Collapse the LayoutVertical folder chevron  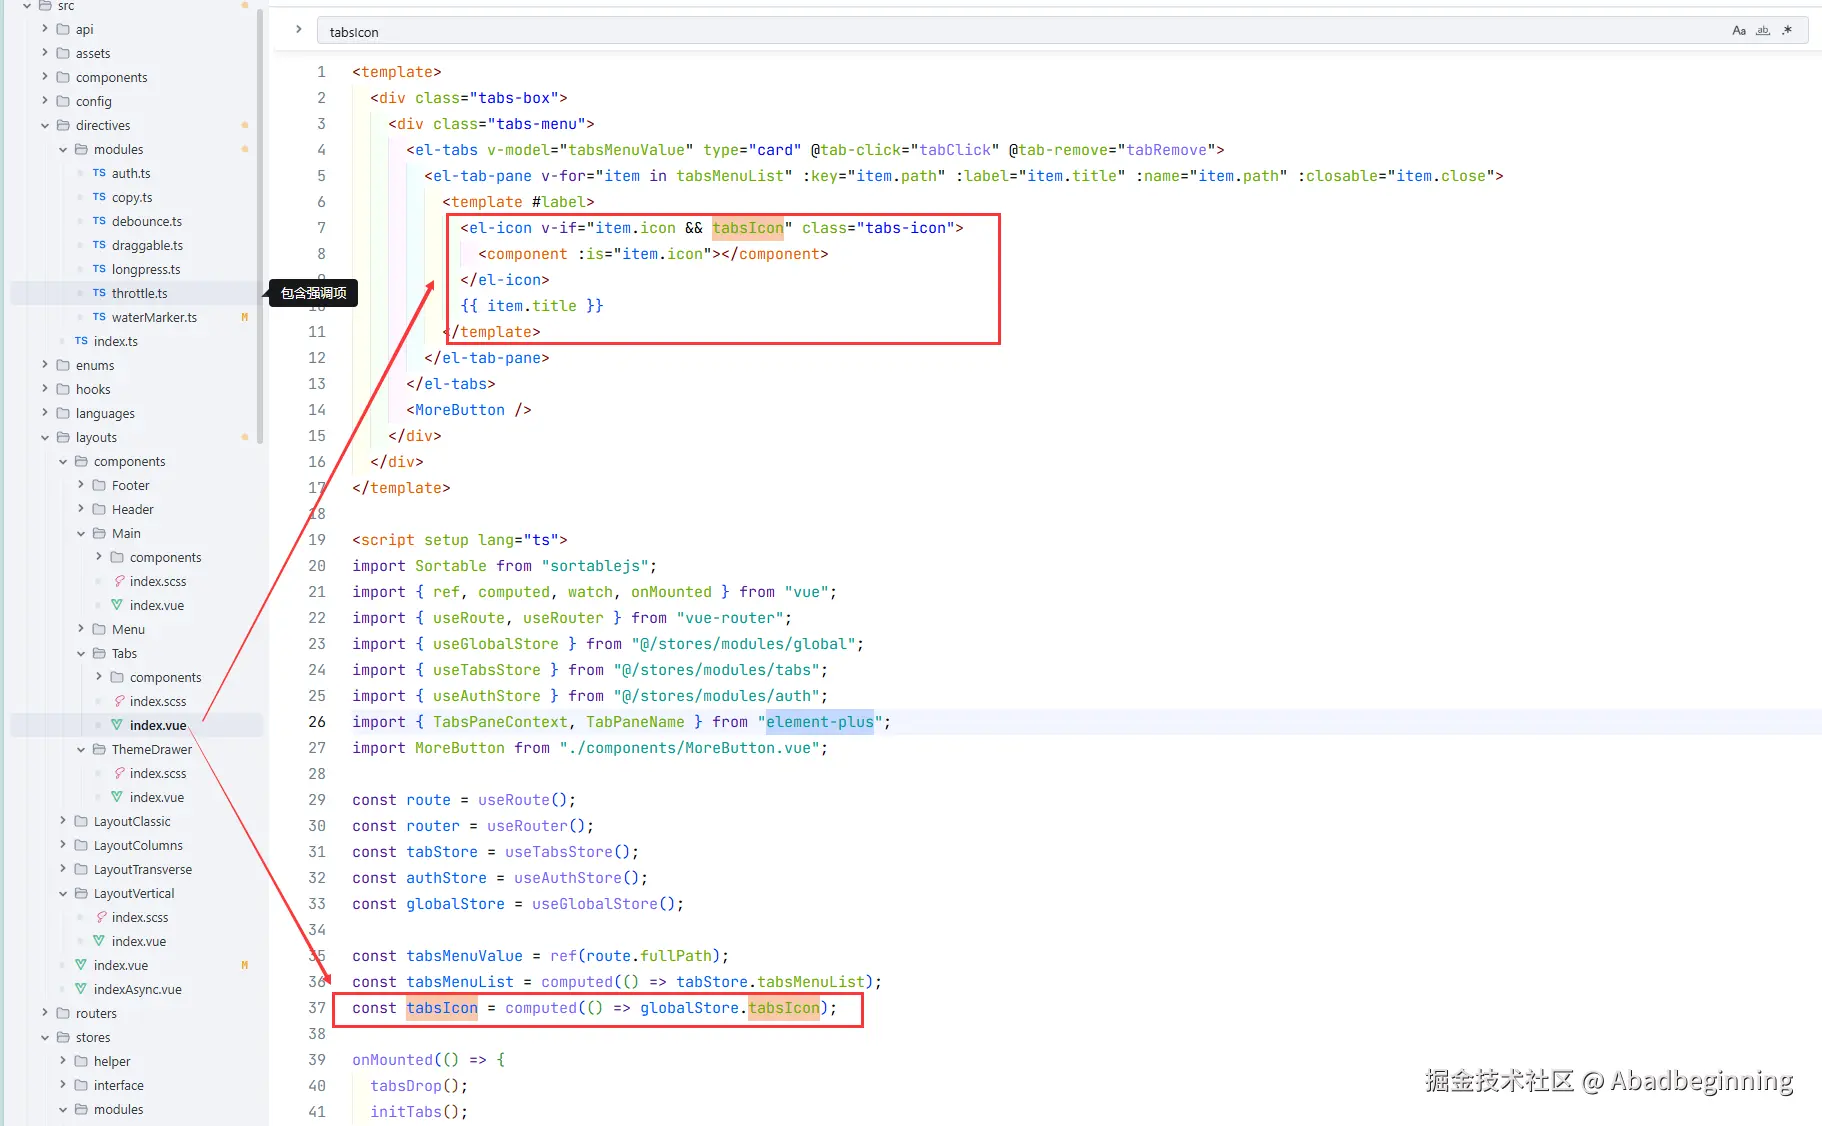coord(63,893)
